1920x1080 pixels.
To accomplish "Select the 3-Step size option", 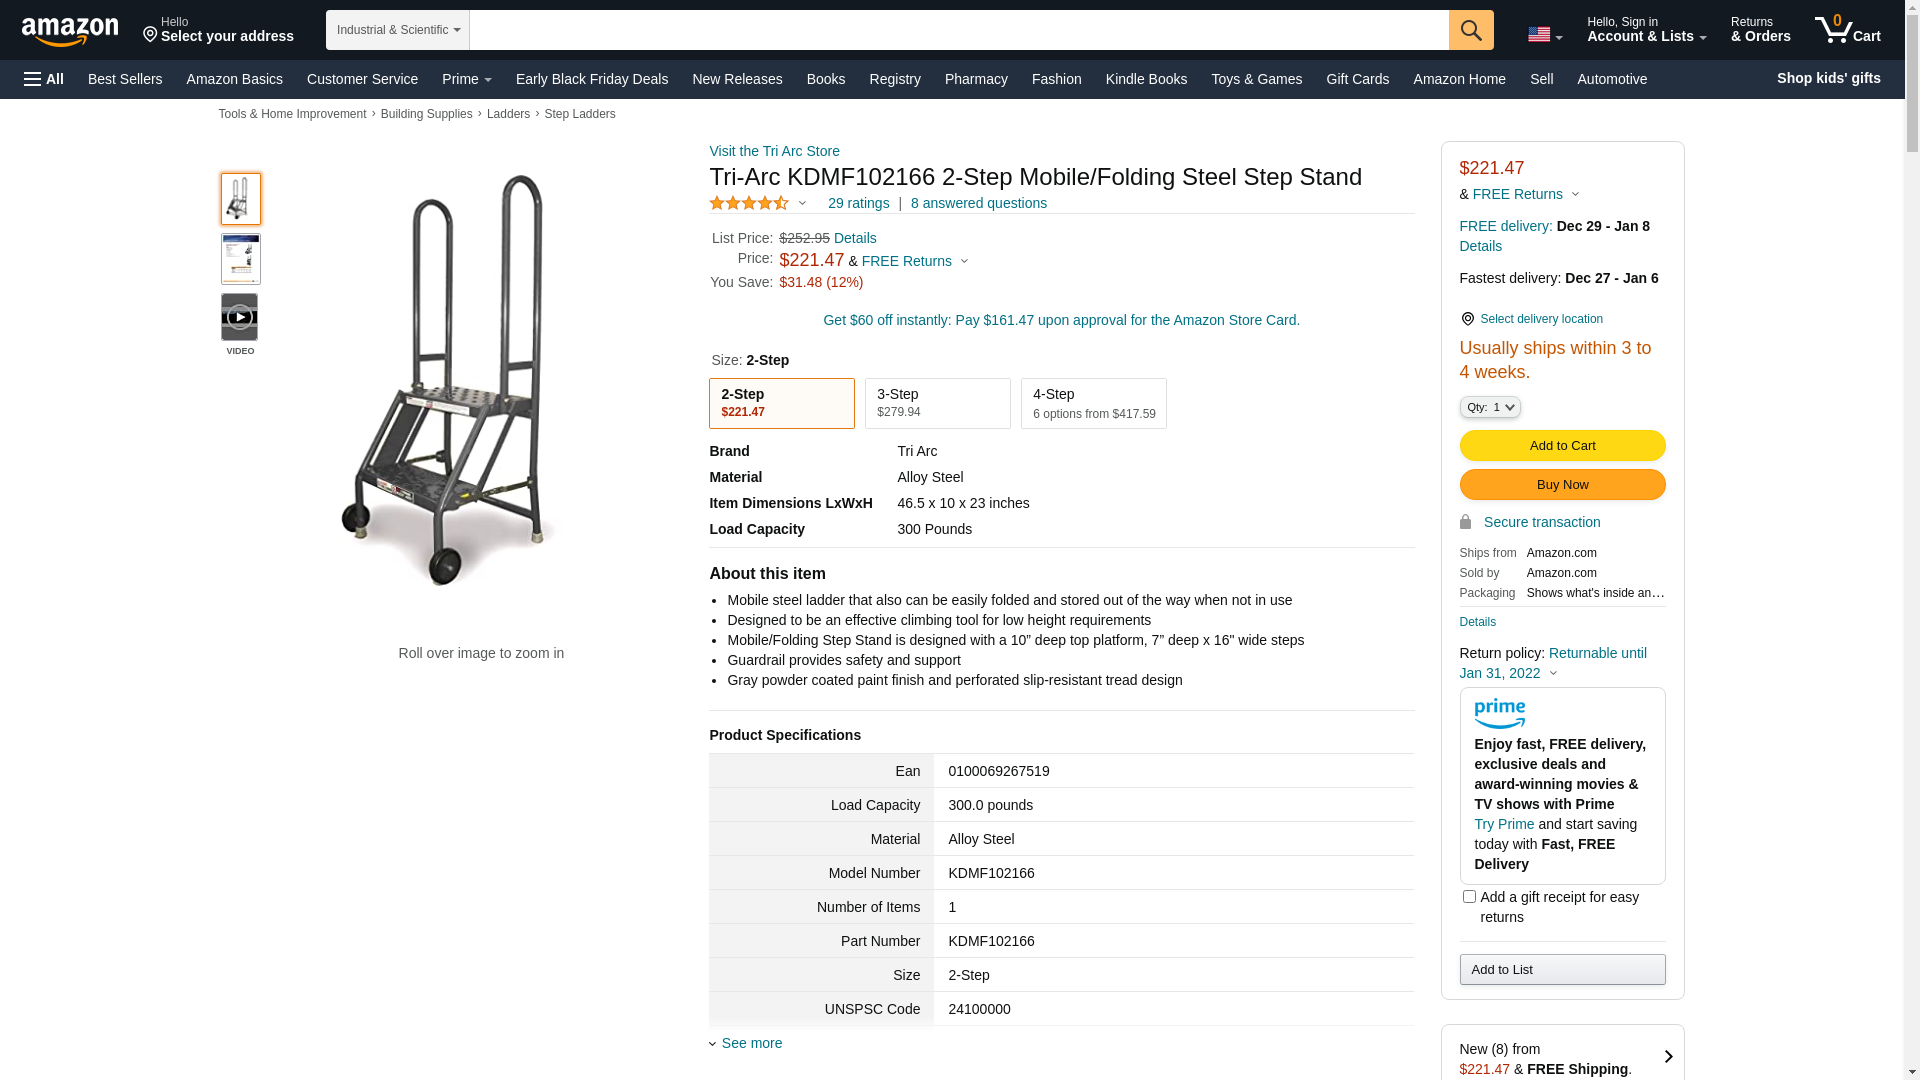I will click(937, 403).
